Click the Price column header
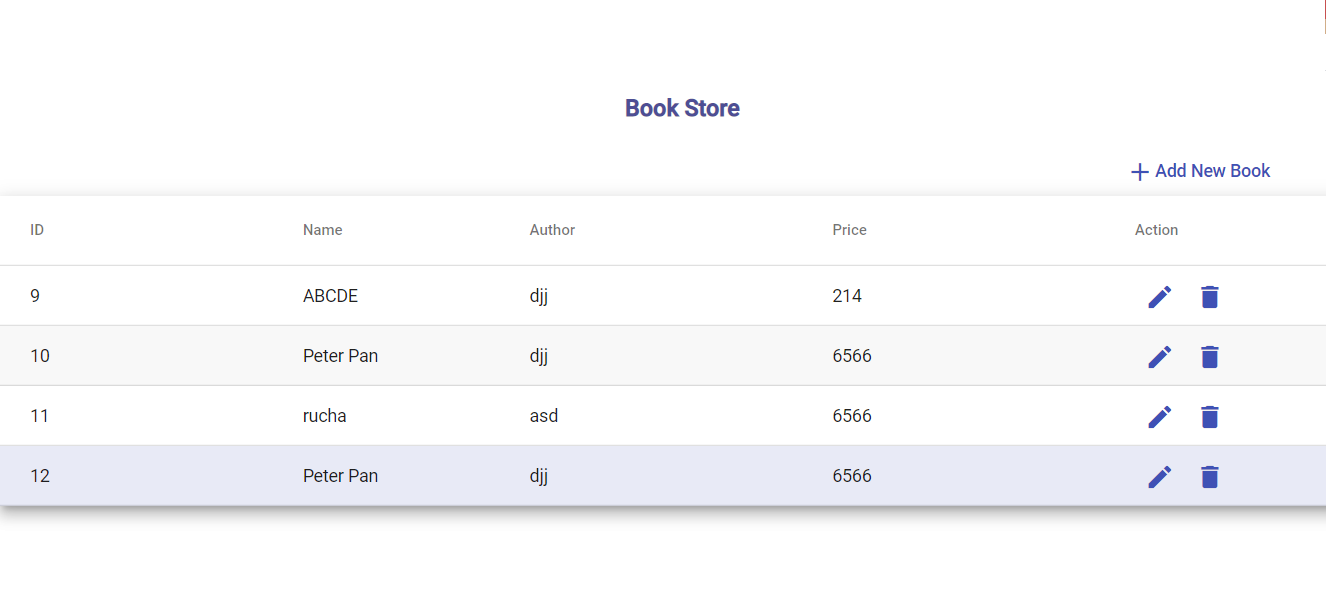Image resolution: width=1326 pixels, height=596 pixels. 849,229
